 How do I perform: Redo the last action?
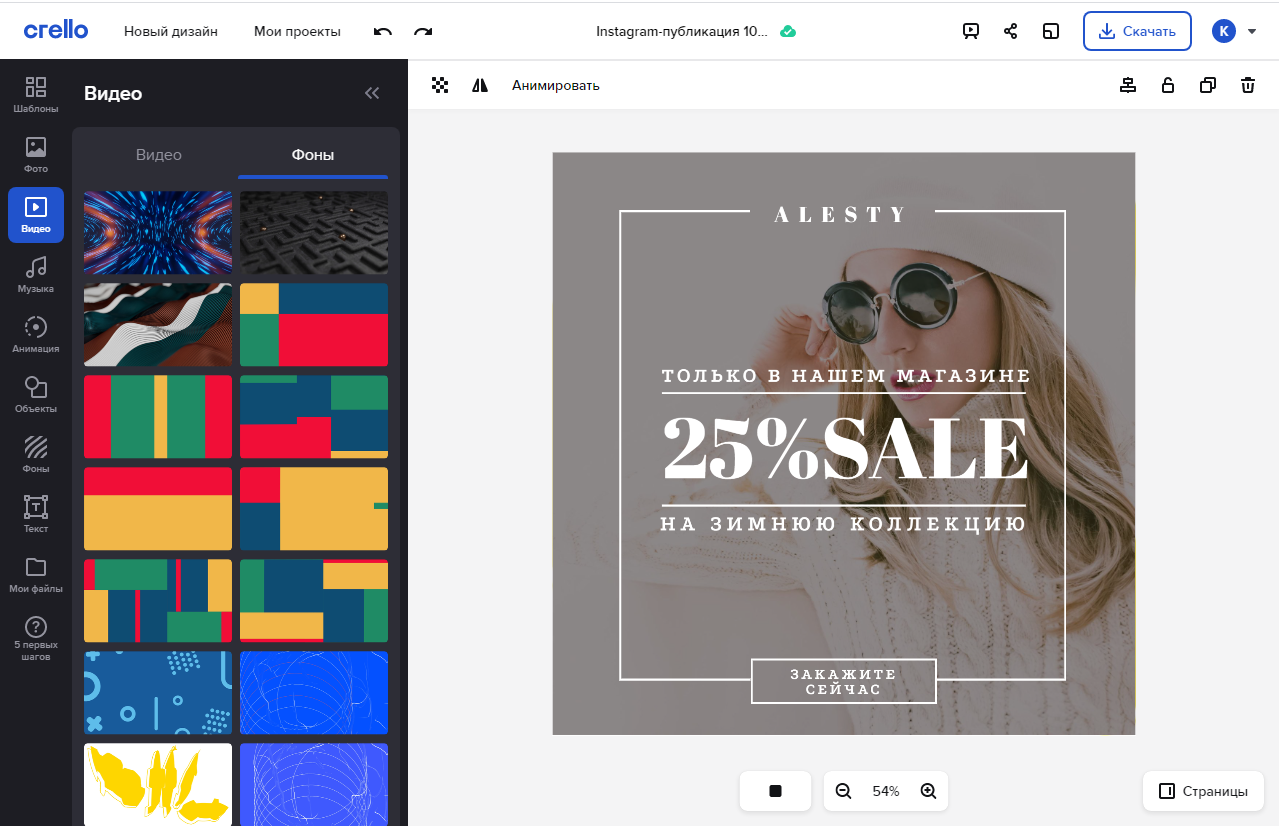tap(423, 32)
